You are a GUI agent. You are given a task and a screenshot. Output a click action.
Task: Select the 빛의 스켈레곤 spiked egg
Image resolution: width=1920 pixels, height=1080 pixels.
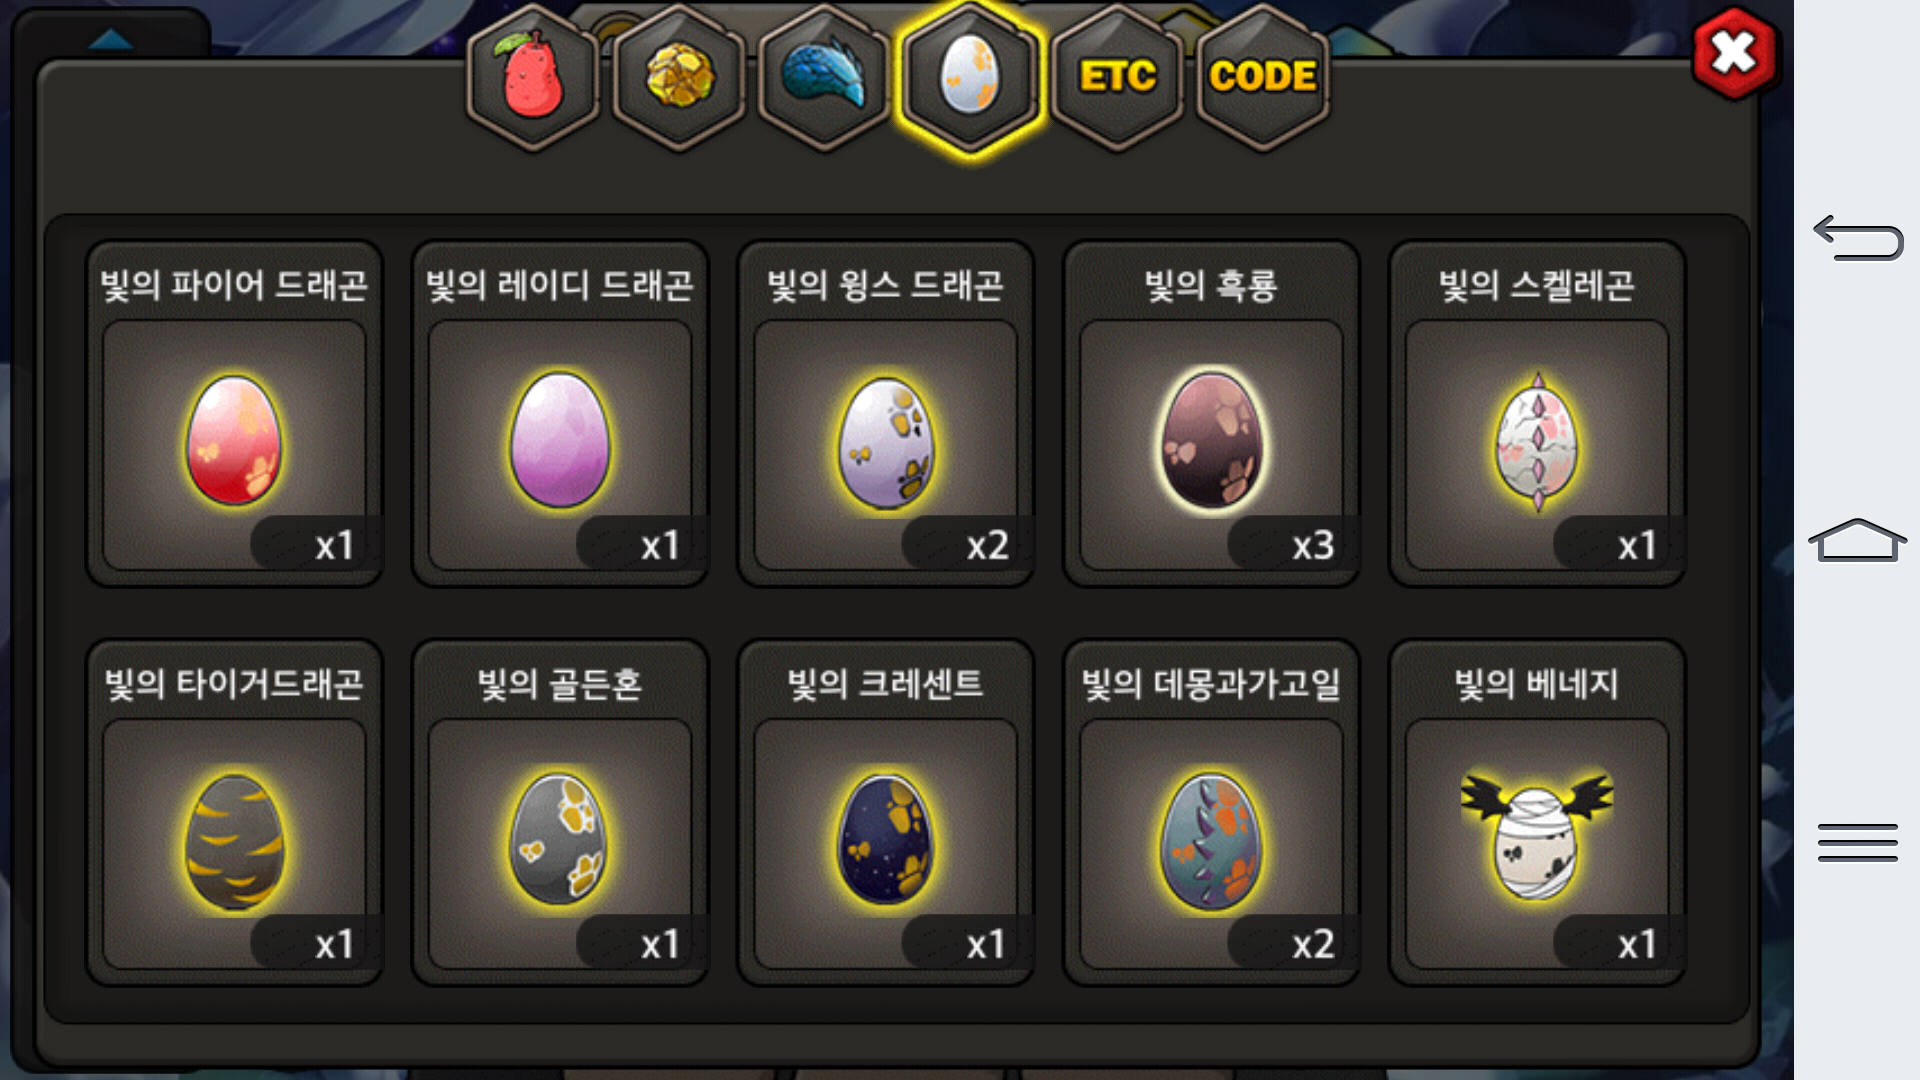[1537, 414]
